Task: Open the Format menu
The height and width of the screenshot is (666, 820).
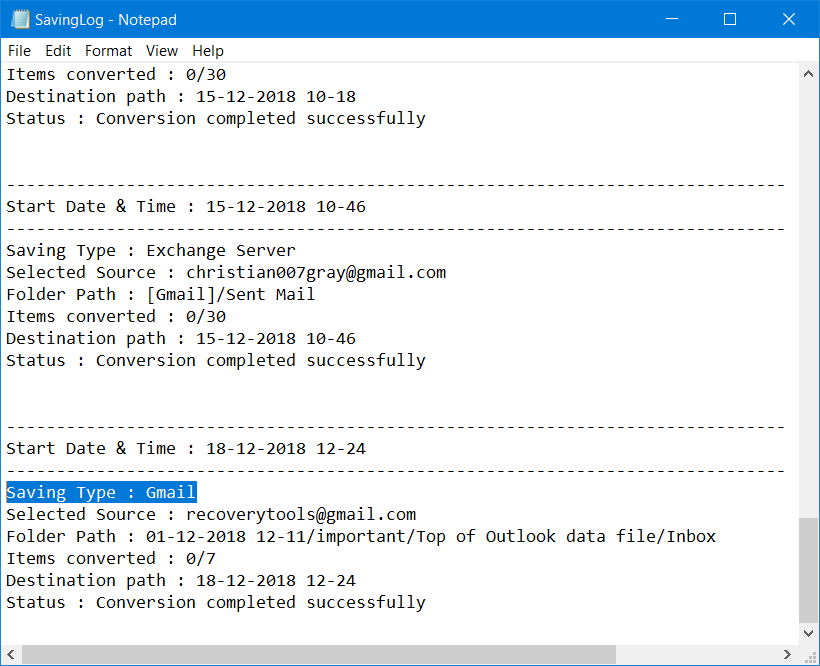Action: [108, 51]
